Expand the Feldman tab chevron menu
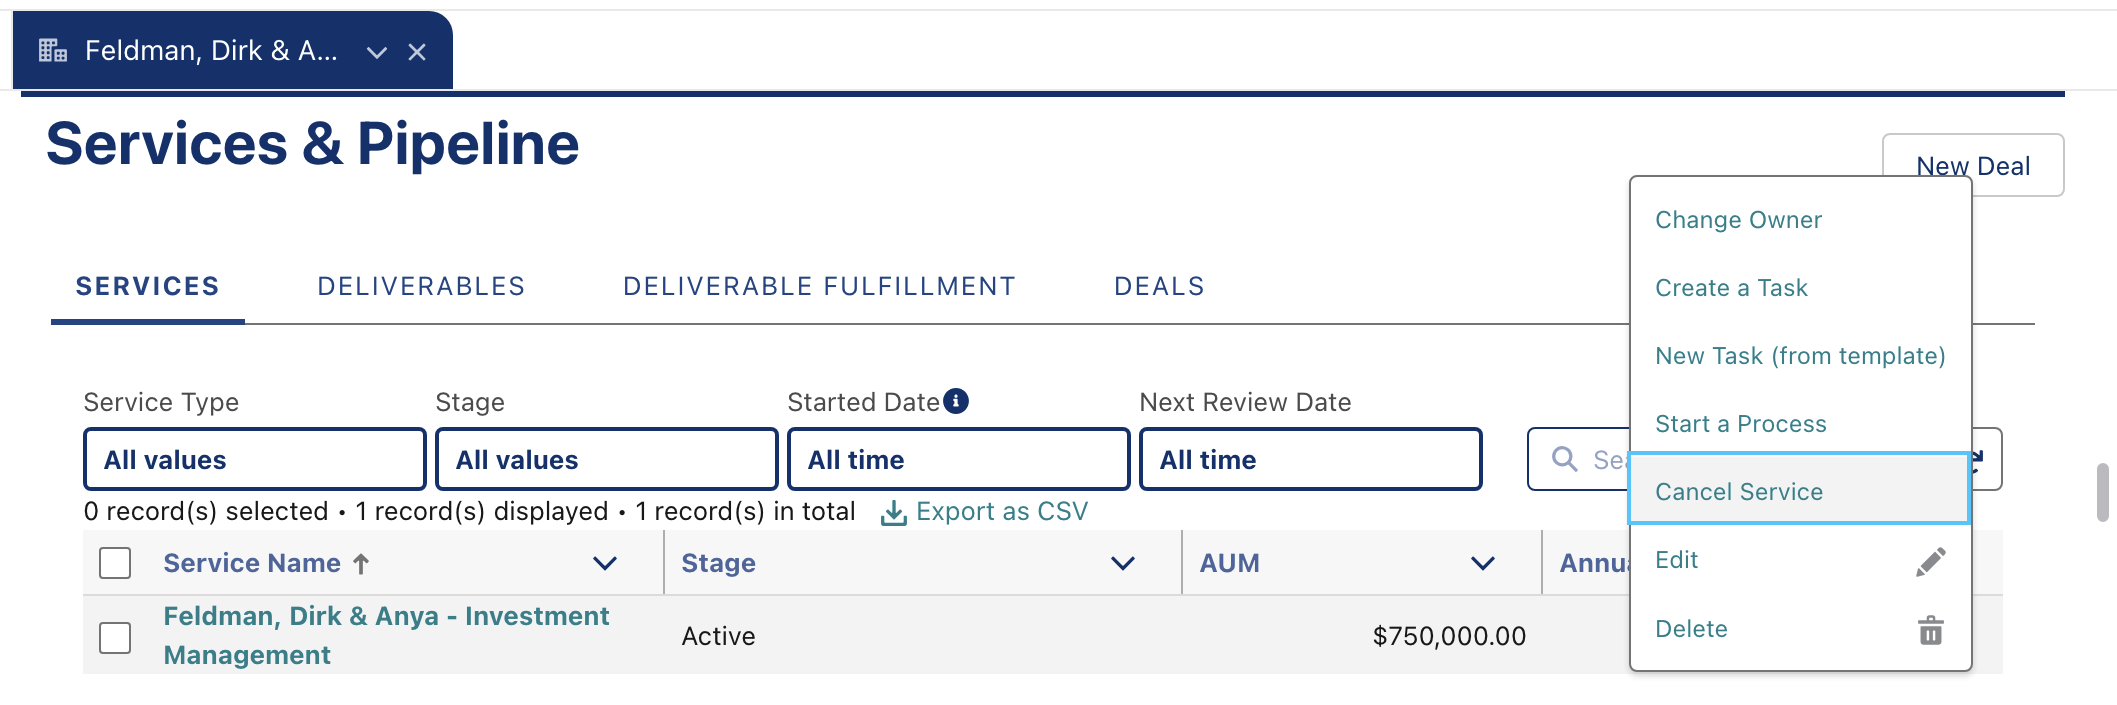2117x705 pixels. [x=376, y=52]
